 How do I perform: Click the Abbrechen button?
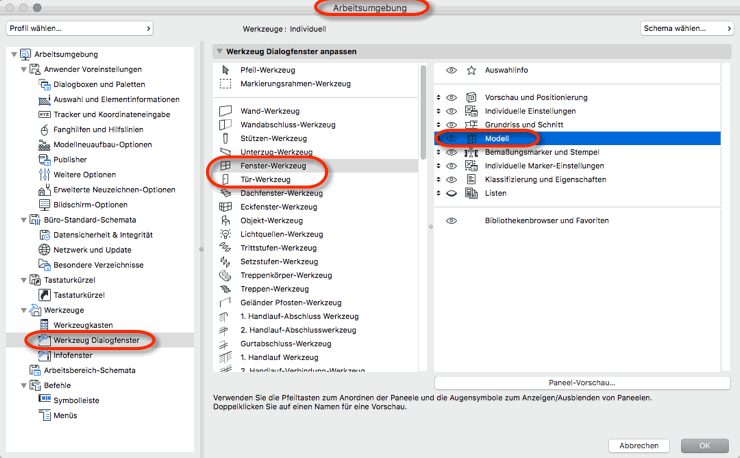[639, 445]
